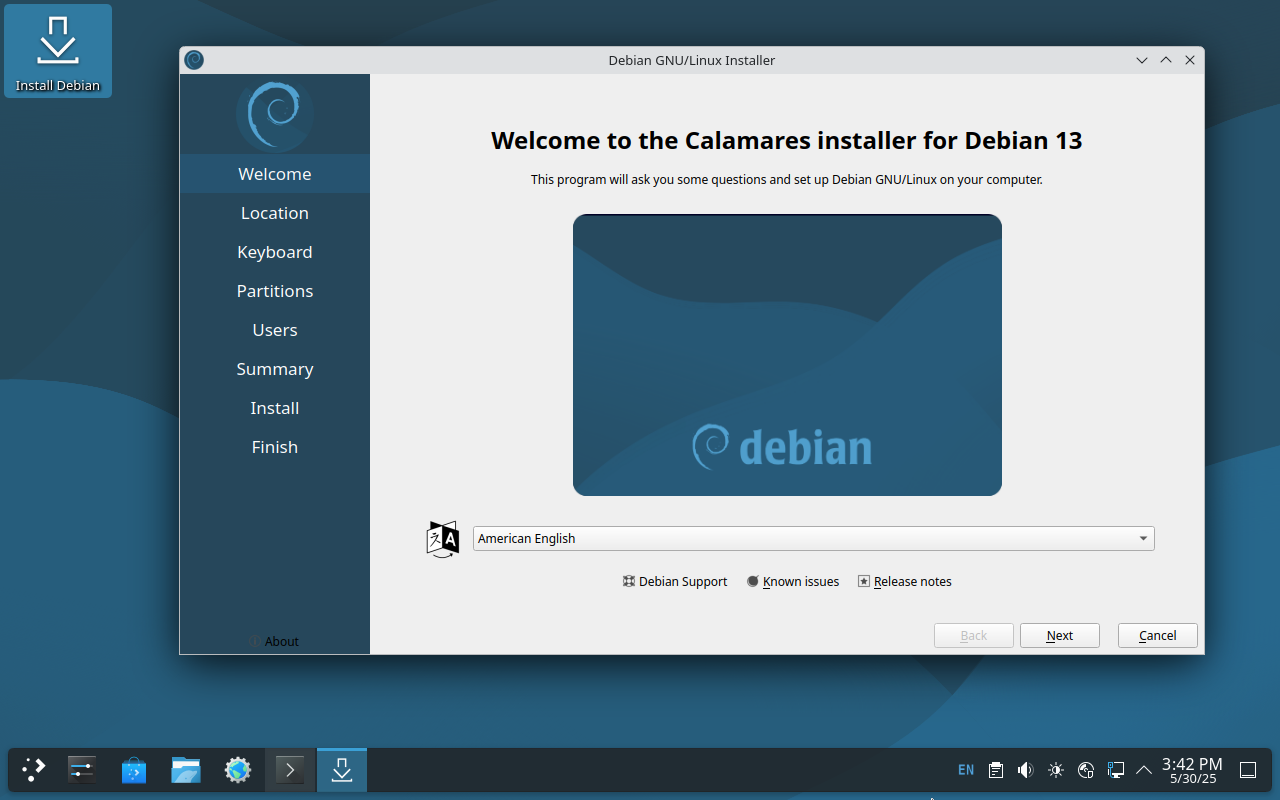Click the Next button

pyautogui.click(x=1060, y=636)
